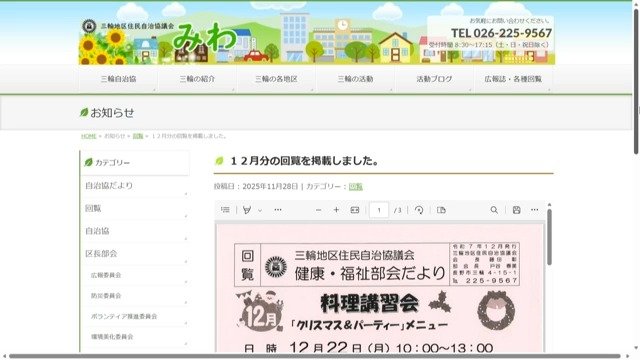Open the PDF table of contents panel
Viewport: 640px width, 360px height.
(225, 210)
